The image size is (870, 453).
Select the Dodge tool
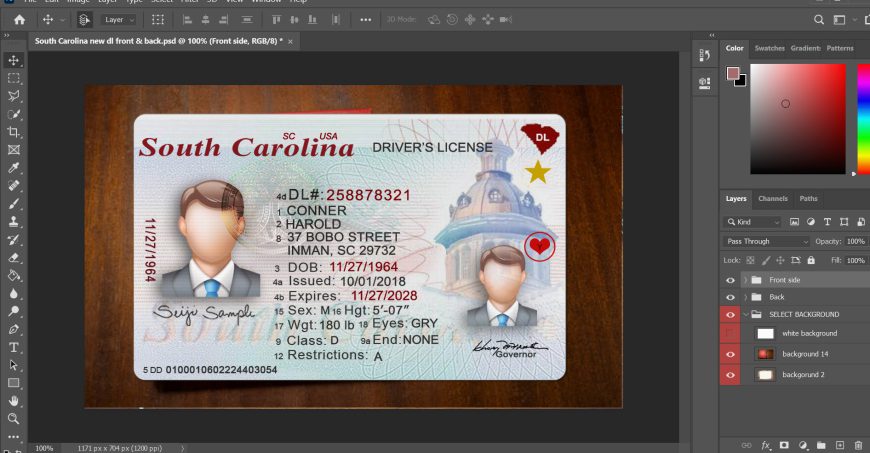click(13, 311)
